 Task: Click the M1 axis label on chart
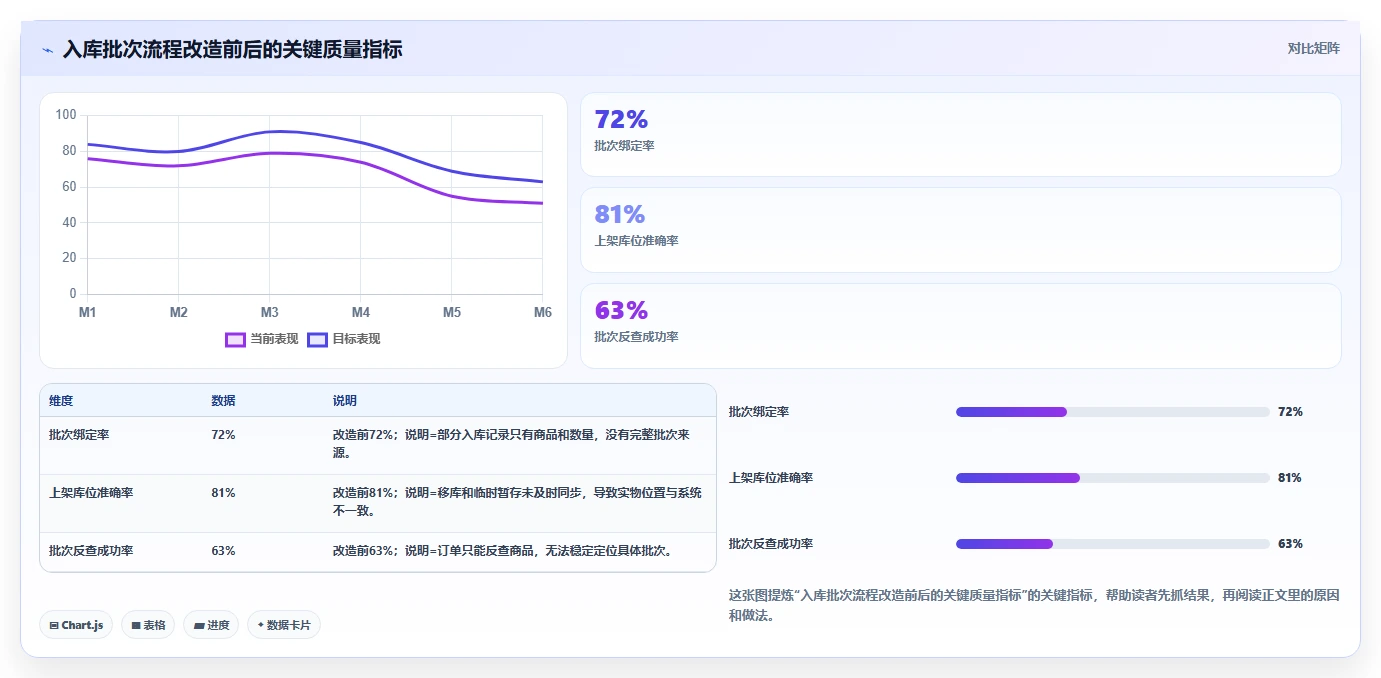click(88, 313)
